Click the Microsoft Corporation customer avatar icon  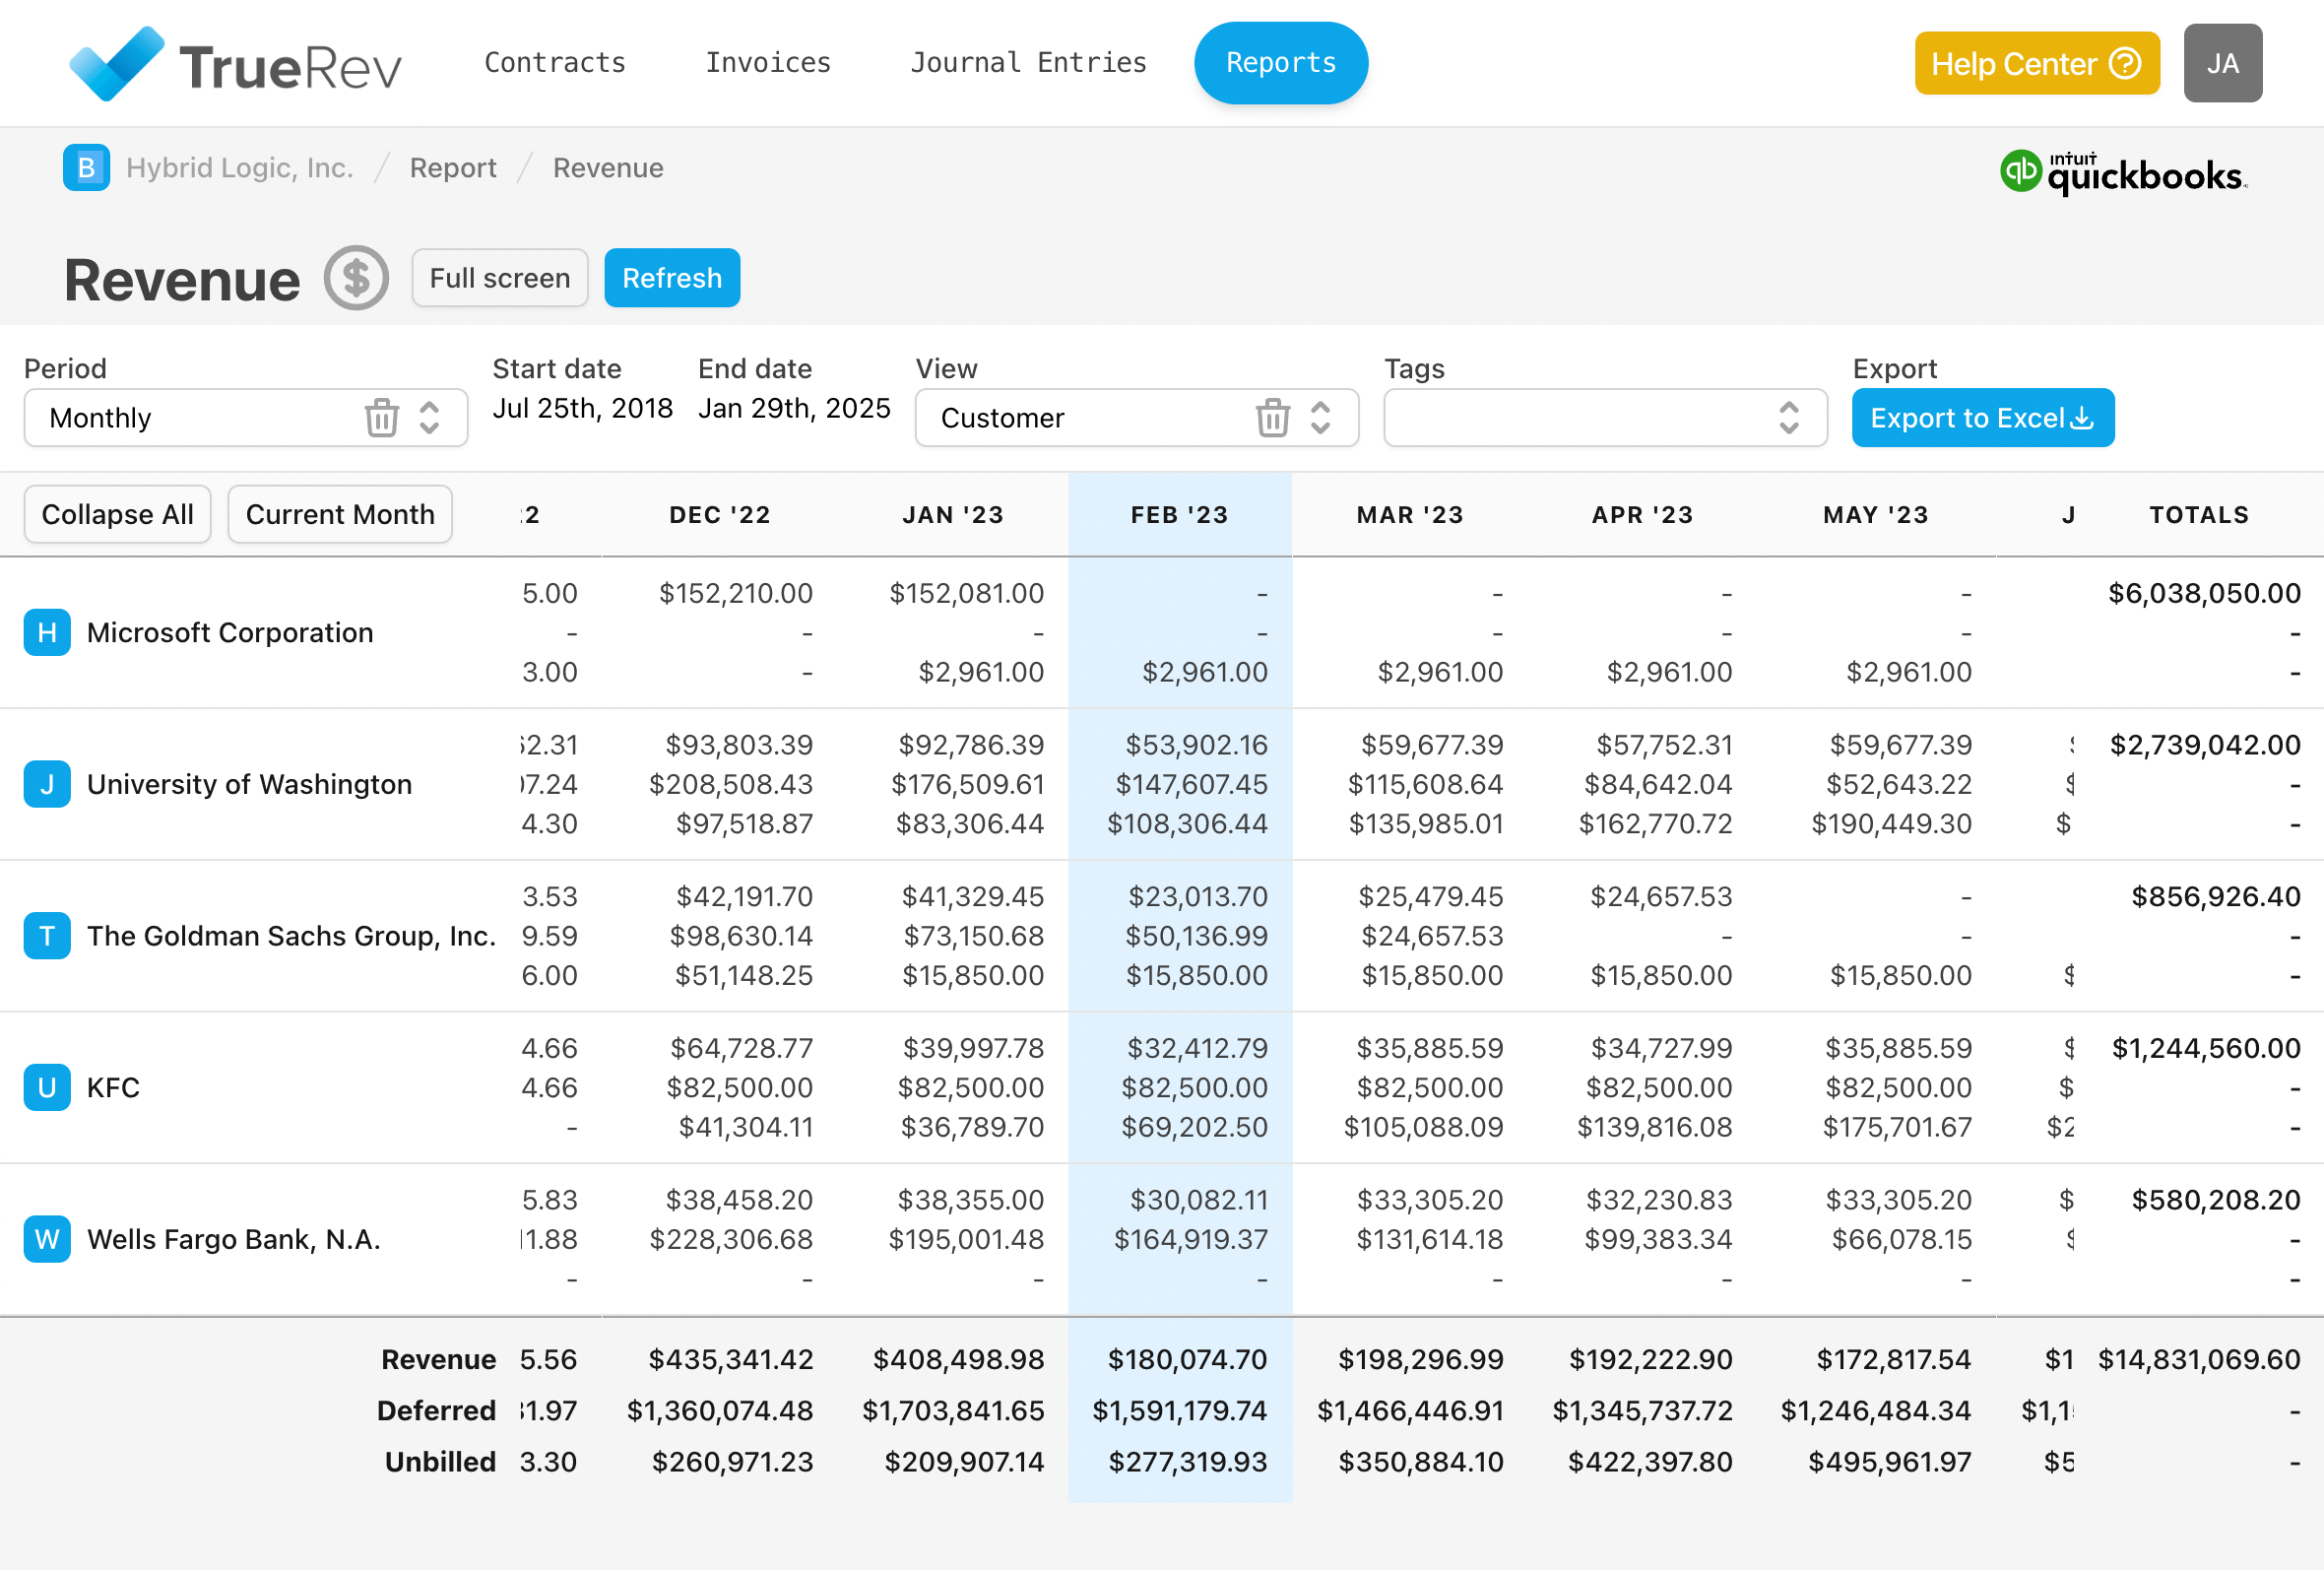(46, 632)
